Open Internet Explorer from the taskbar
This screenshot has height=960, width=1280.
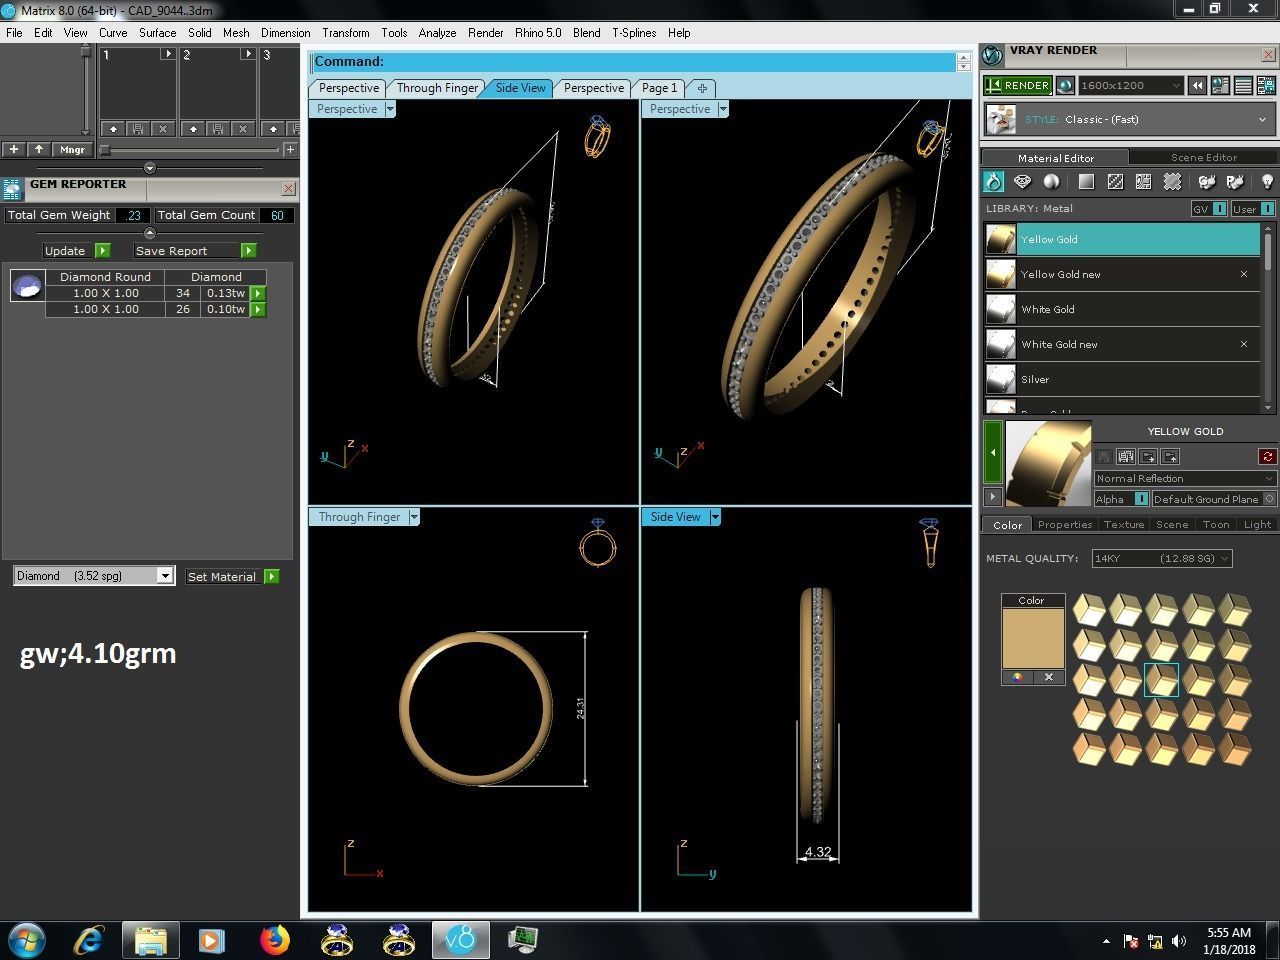89,940
